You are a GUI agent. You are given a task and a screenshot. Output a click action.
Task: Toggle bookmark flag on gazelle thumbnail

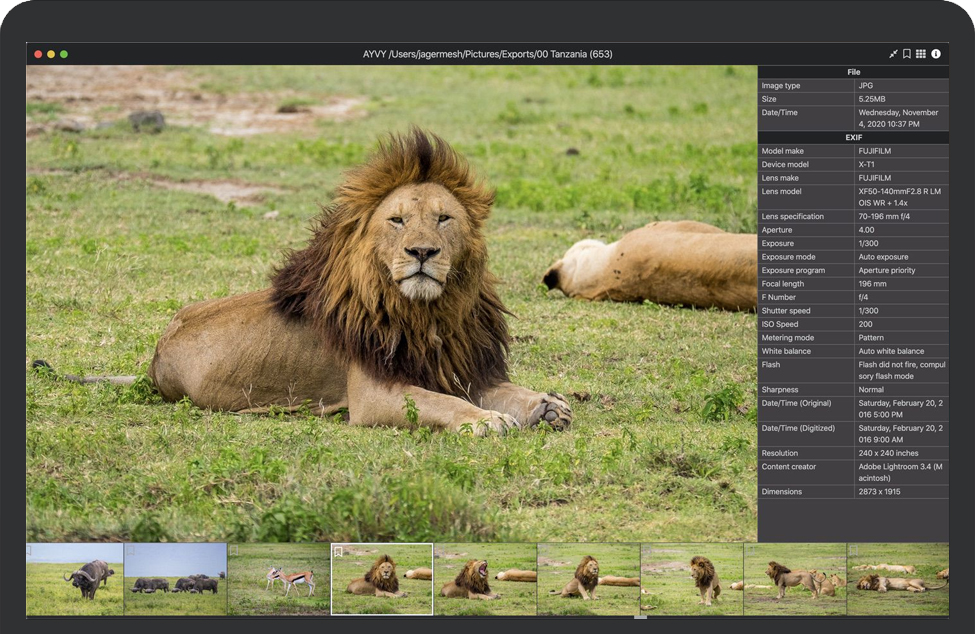[x=235, y=550]
